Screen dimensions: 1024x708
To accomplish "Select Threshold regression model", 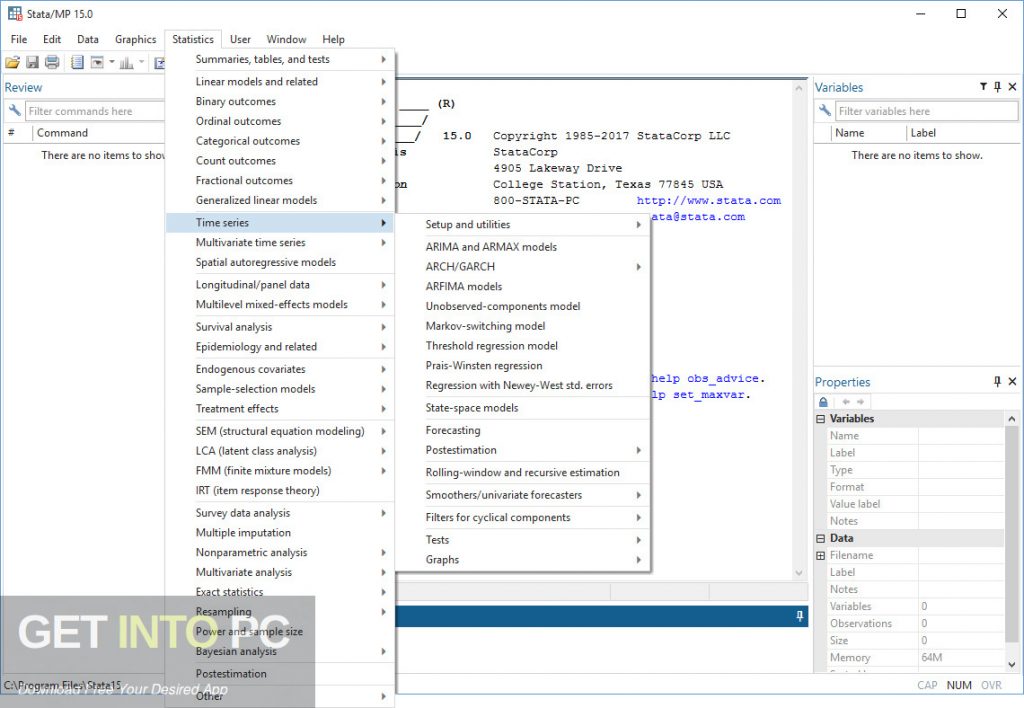I will tap(523, 346).
